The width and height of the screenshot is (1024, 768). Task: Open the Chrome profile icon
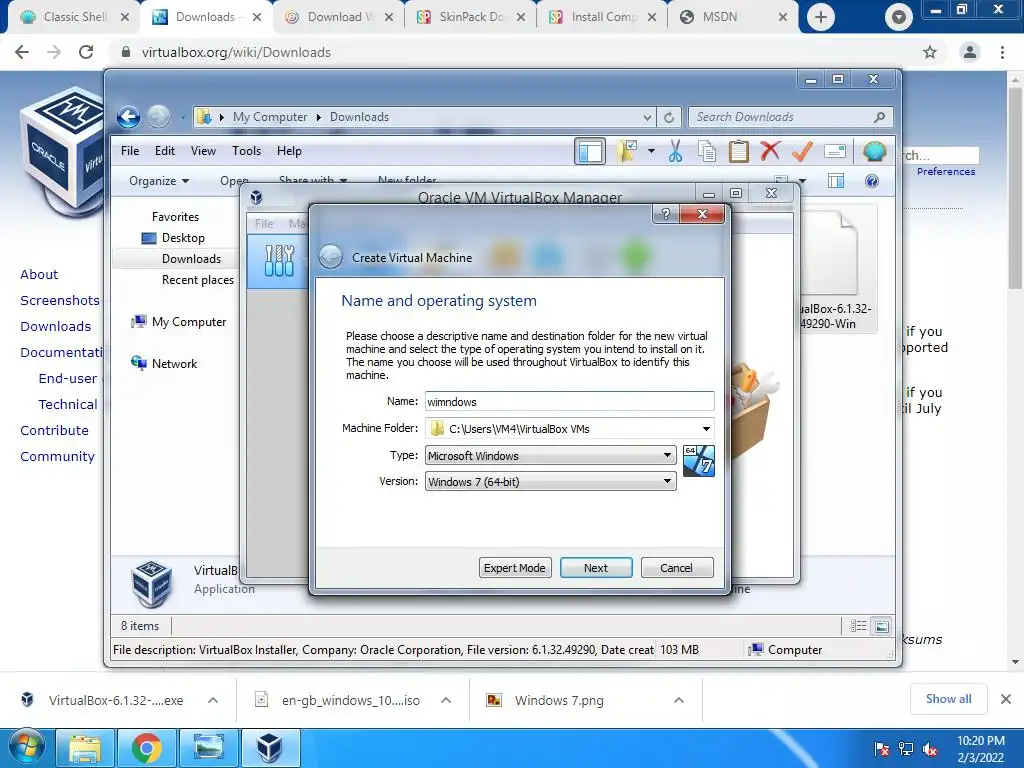[x=970, y=52]
